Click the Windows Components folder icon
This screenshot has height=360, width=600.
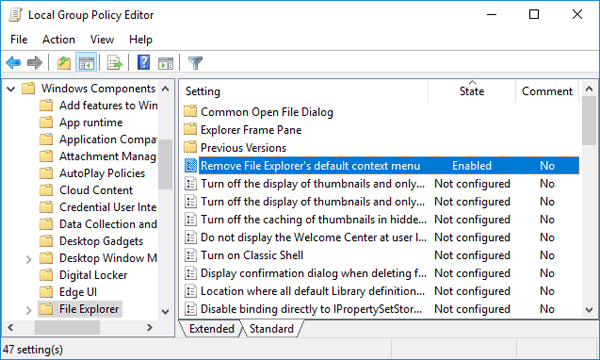coord(28,88)
